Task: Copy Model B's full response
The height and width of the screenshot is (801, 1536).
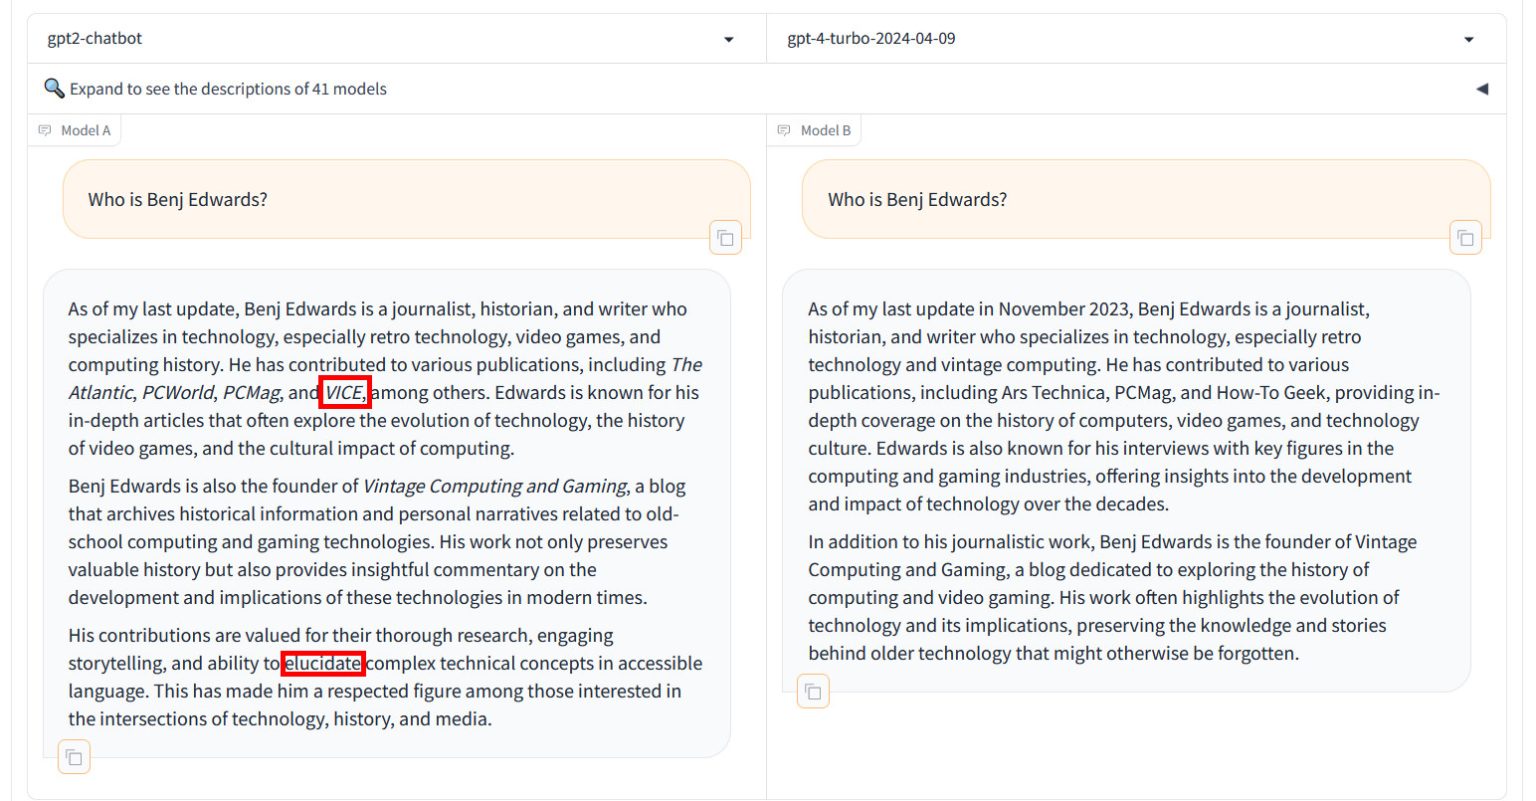Action: coord(812,691)
